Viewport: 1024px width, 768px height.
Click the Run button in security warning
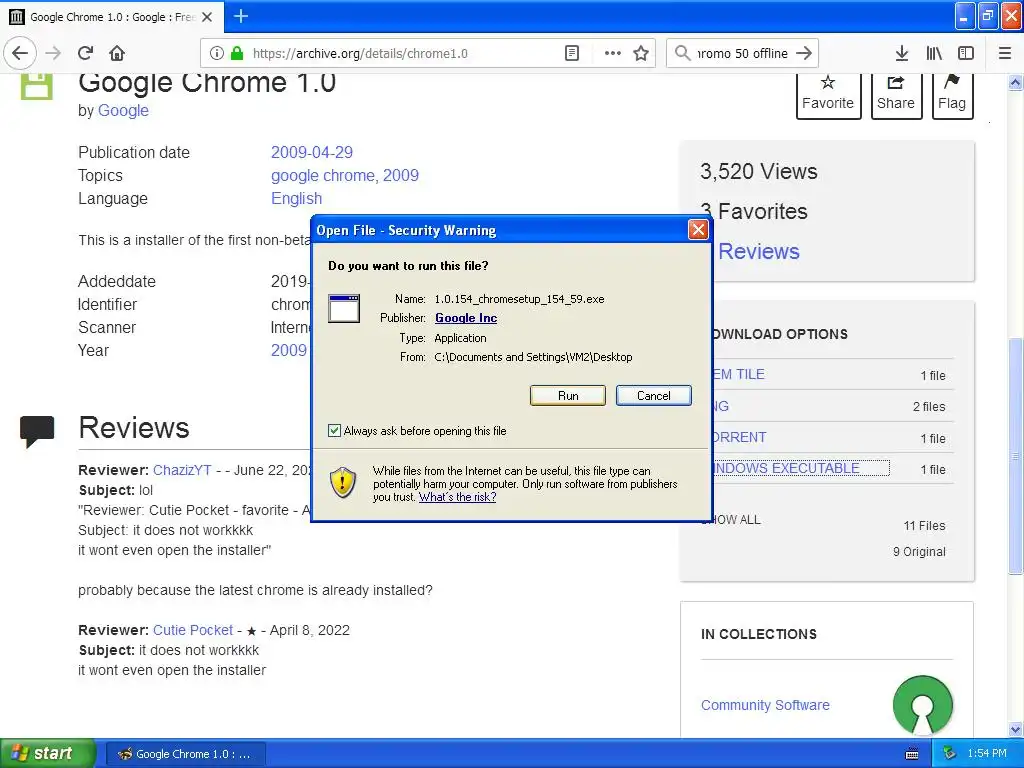pyautogui.click(x=568, y=396)
